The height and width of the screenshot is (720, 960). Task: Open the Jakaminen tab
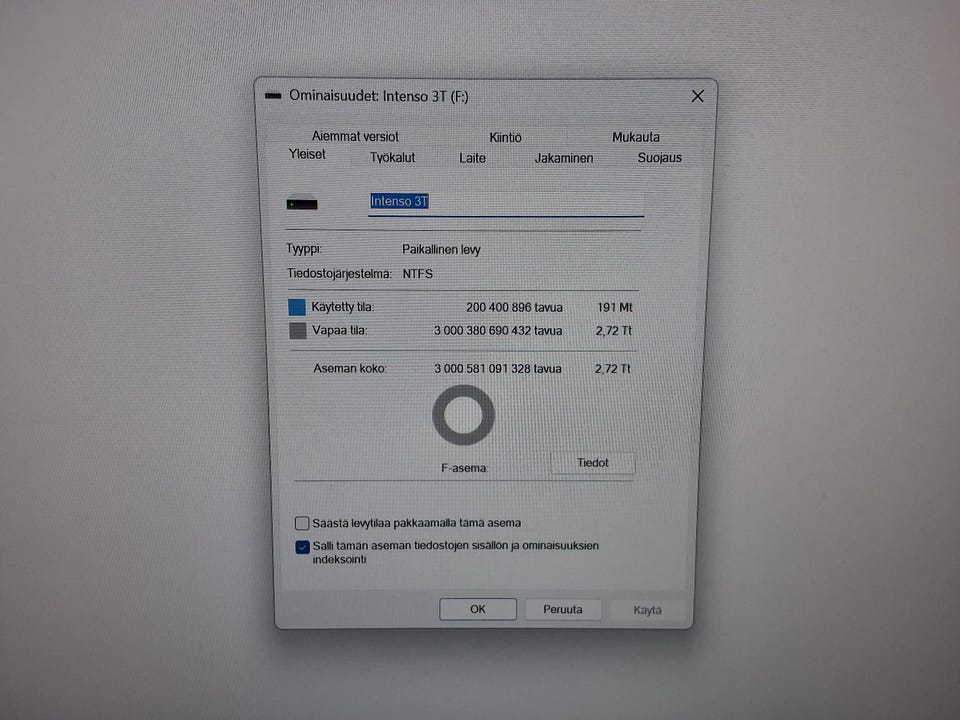[564, 158]
